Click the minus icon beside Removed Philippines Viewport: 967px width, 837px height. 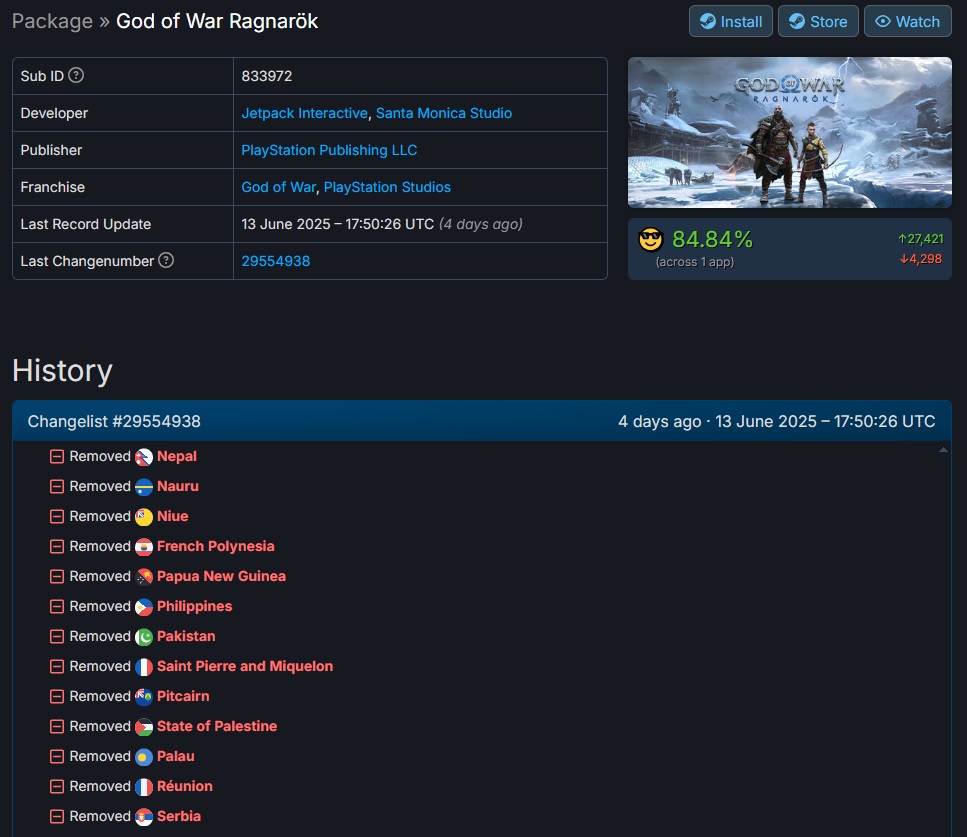click(x=57, y=606)
